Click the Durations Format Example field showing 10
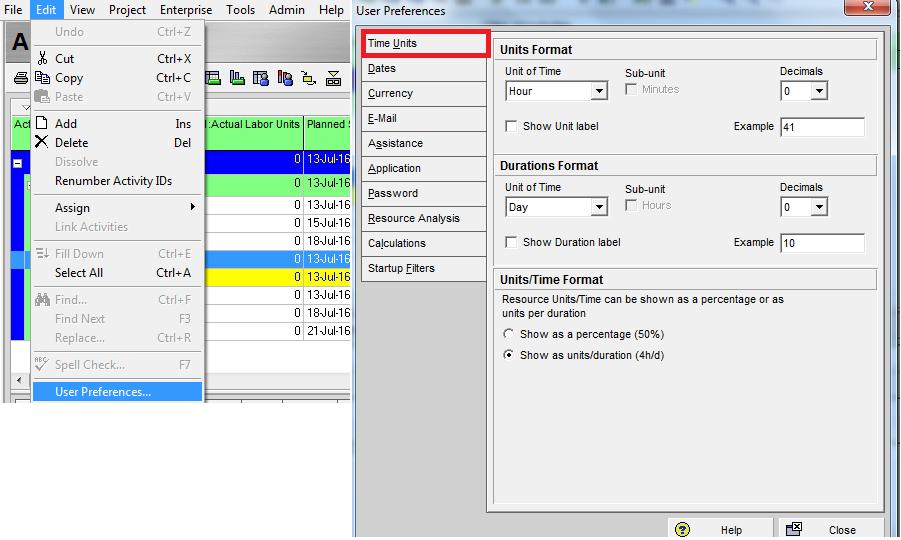The width and height of the screenshot is (901, 540). [822, 243]
